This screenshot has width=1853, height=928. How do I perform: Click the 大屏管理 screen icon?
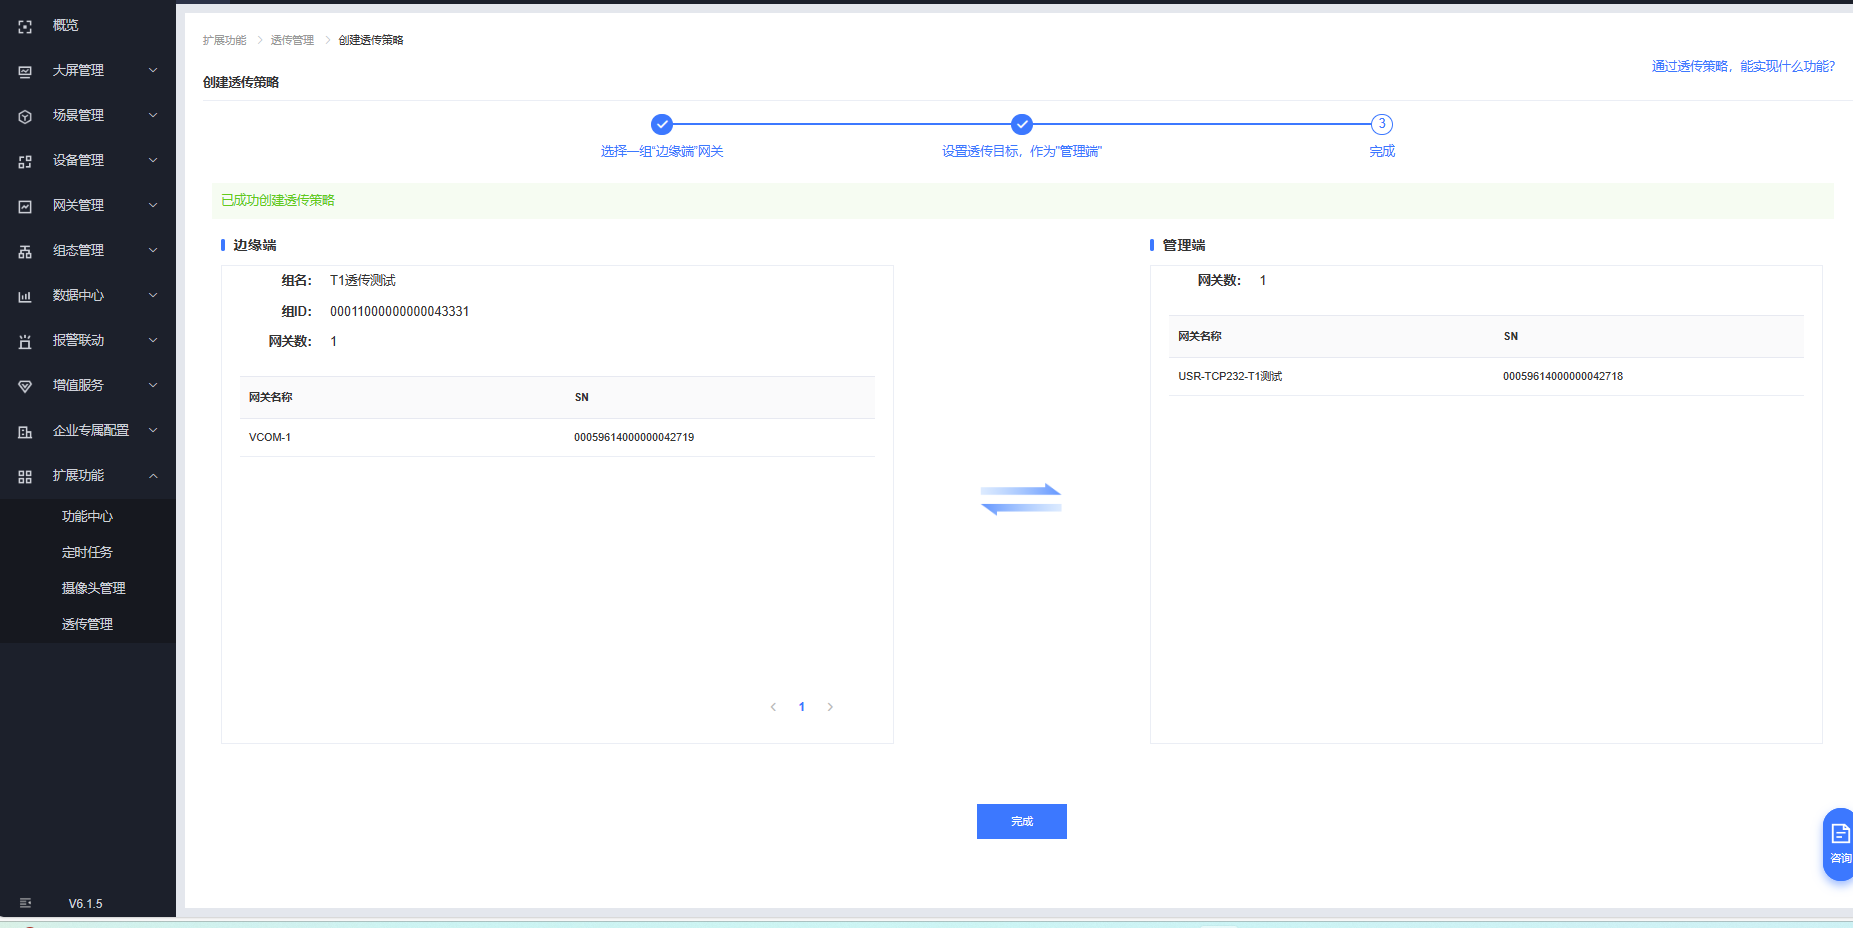(x=25, y=71)
